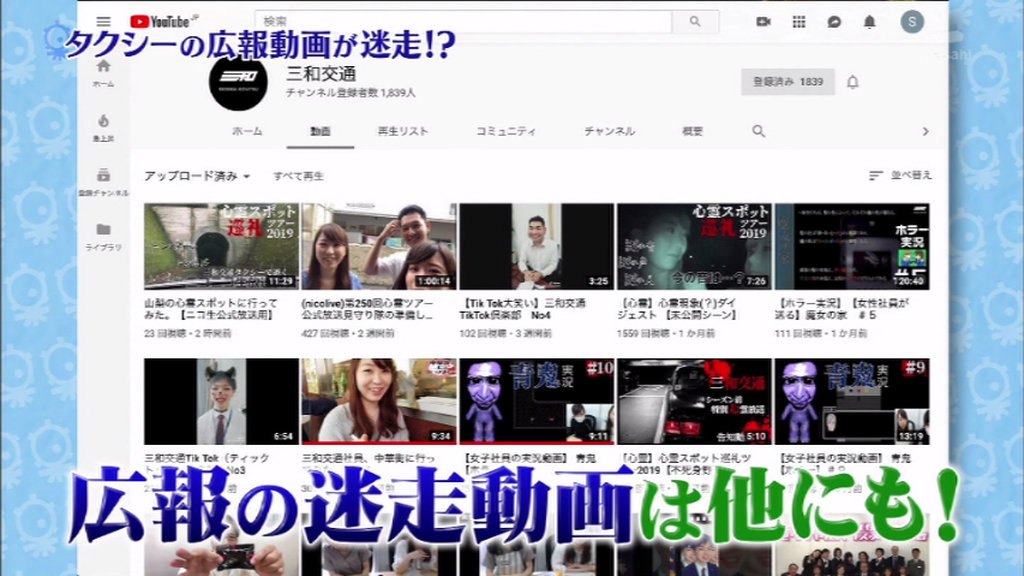1024x576 pixels.
Task: Open Library folder in sidebar
Action: (x=103, y=237)
